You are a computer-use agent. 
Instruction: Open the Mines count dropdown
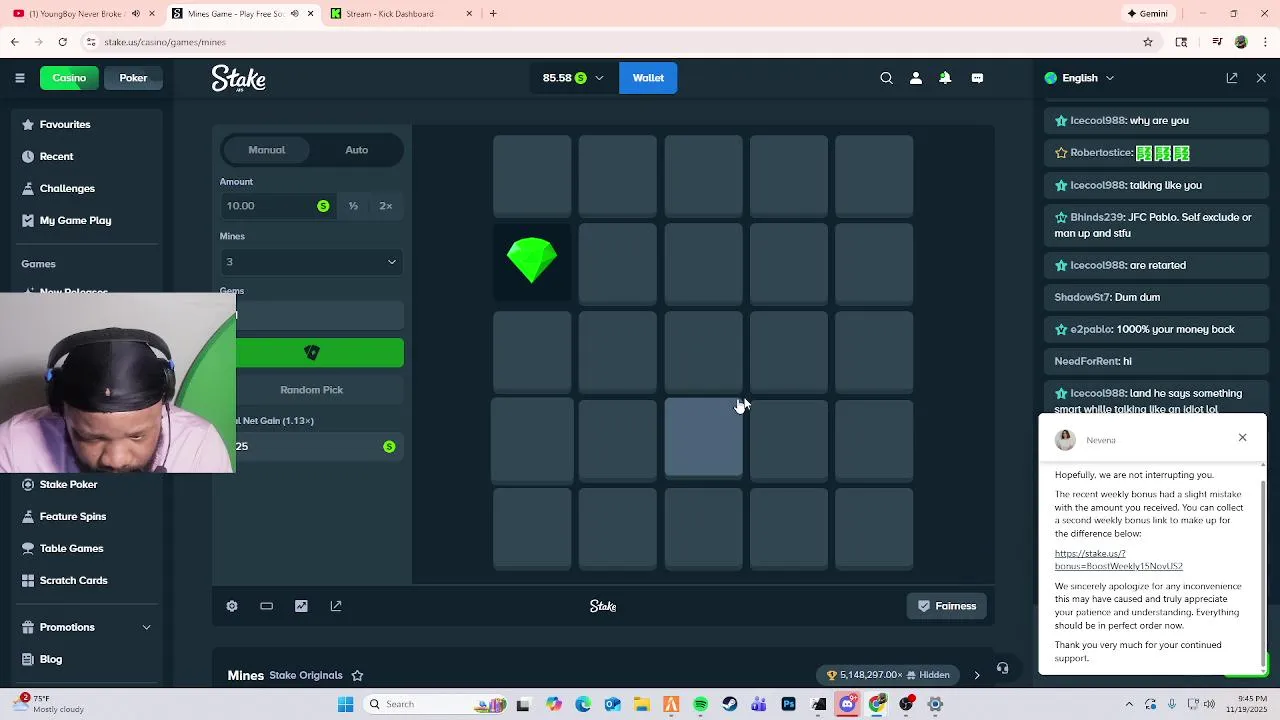pyautogui.click(x=312, y=262)
